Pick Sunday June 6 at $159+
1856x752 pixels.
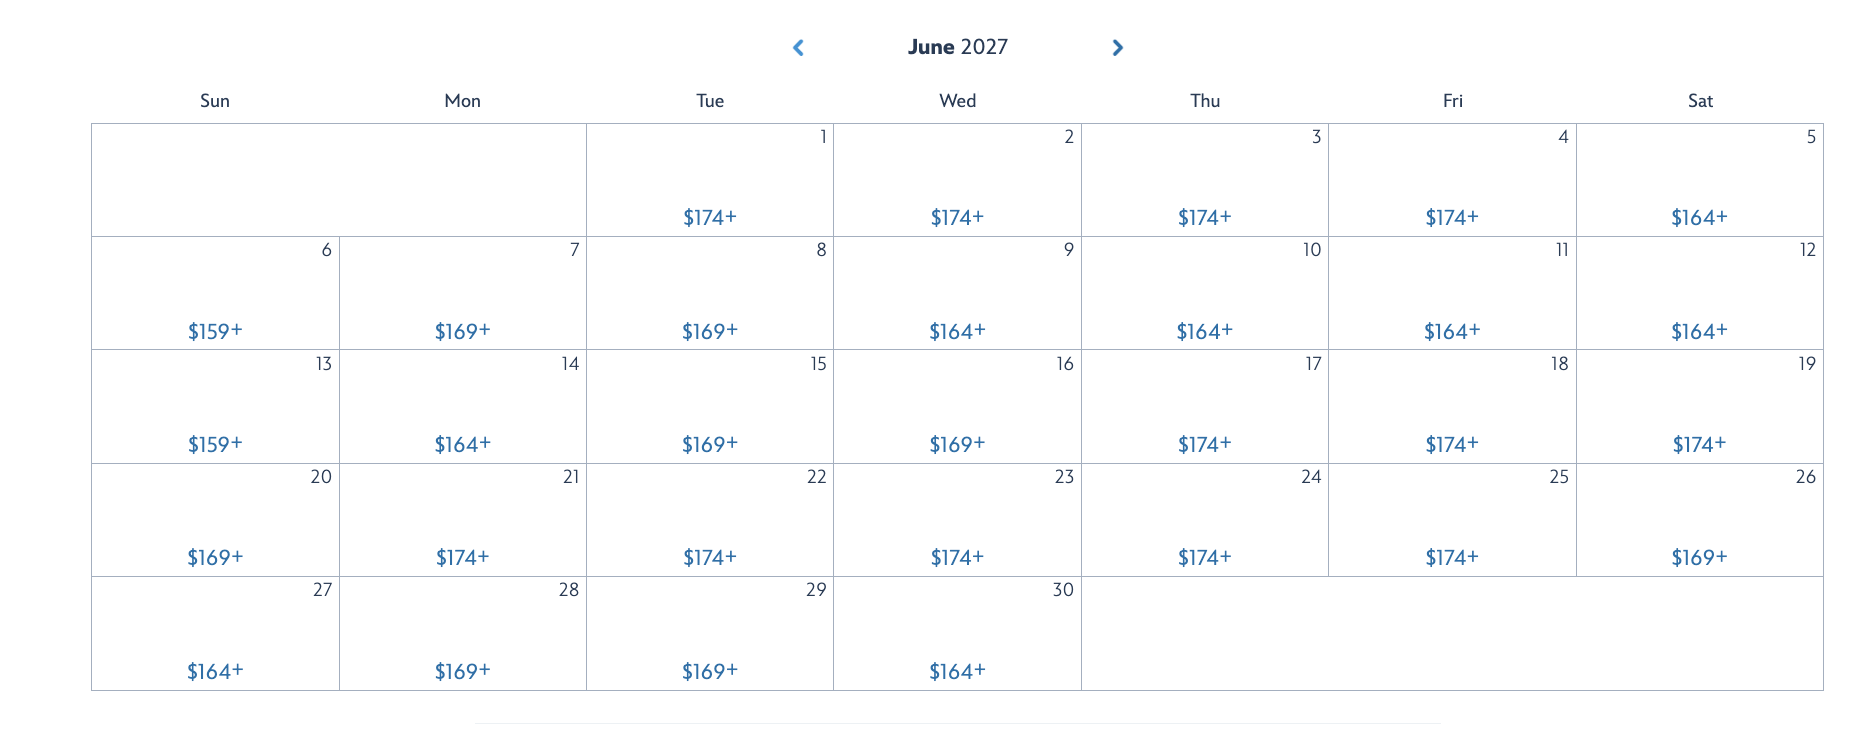(x=215, y=331)
